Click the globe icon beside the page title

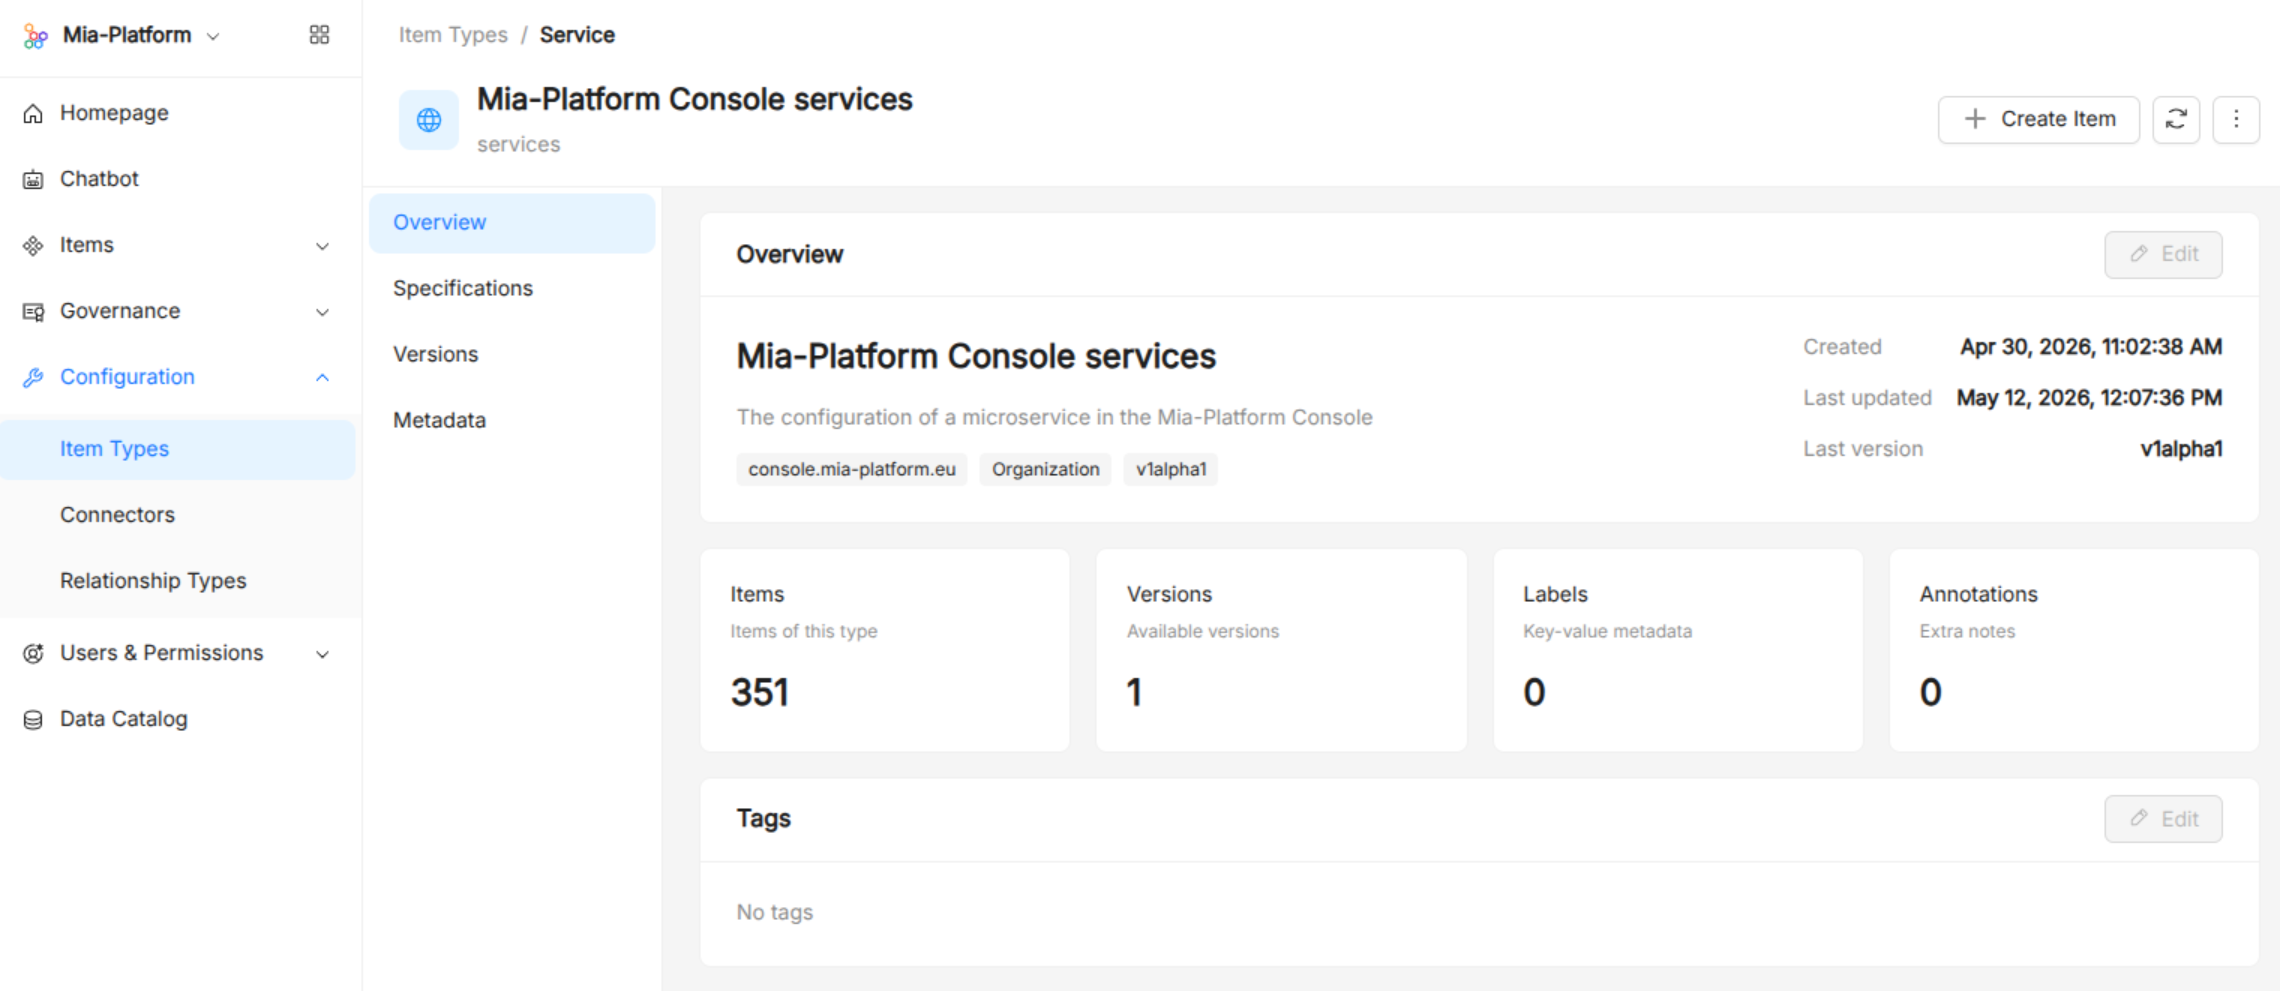[x=429, y=120]
